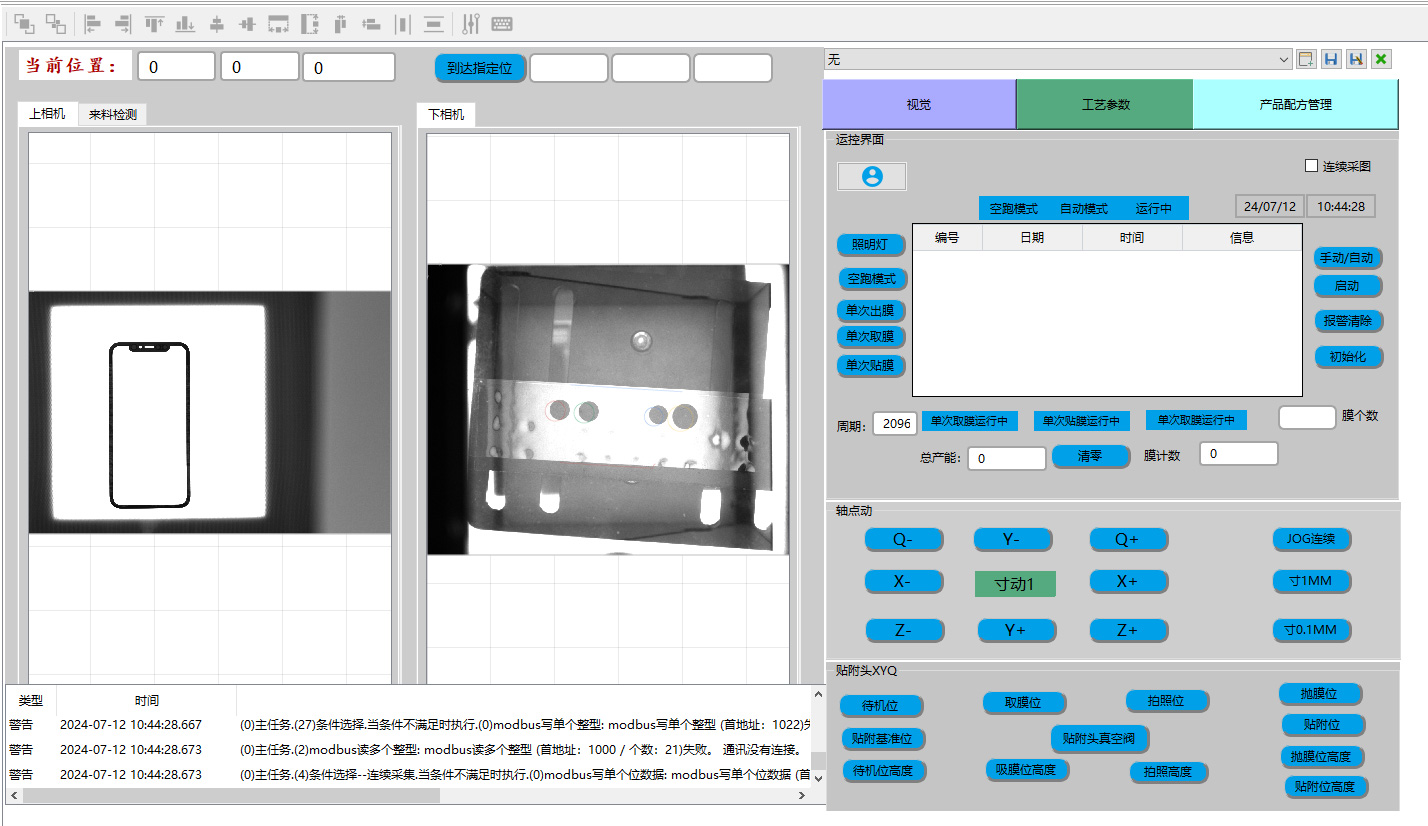This screenshot has height=826, width=1428.
Task: Click the 总产能 input field
Action: pos(1005,458)
